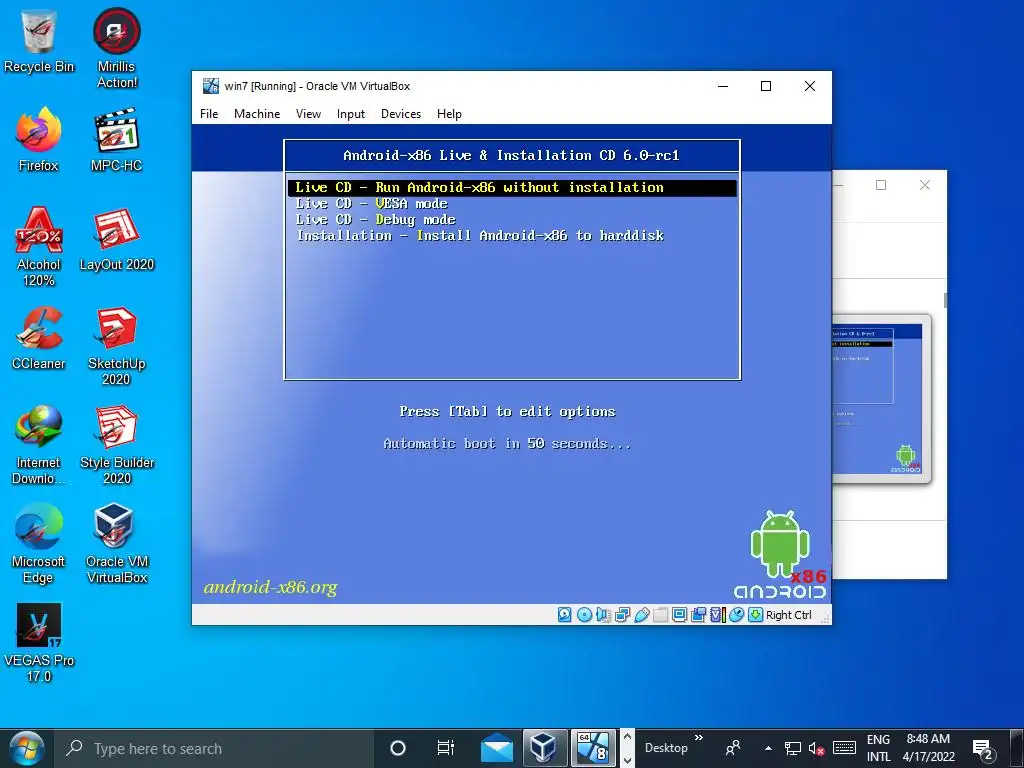
Task: Open the People icon on taskbar
Action: pyautogui.click(x=733, y=748)
